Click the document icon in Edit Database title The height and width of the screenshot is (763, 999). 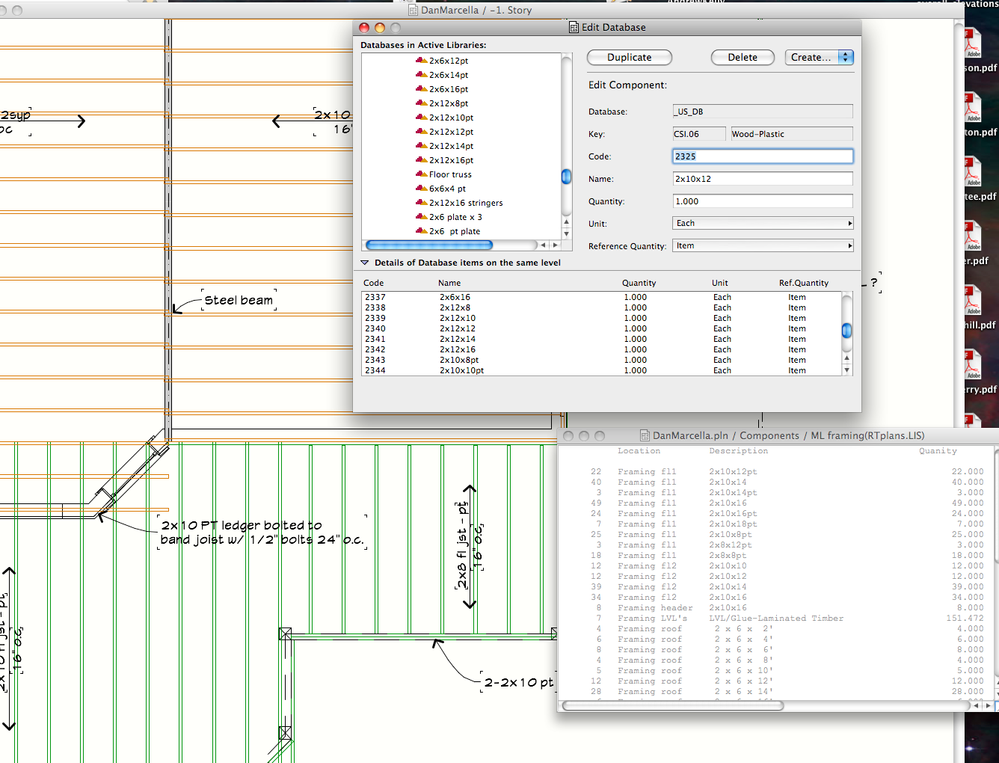(x=573, y=27)
